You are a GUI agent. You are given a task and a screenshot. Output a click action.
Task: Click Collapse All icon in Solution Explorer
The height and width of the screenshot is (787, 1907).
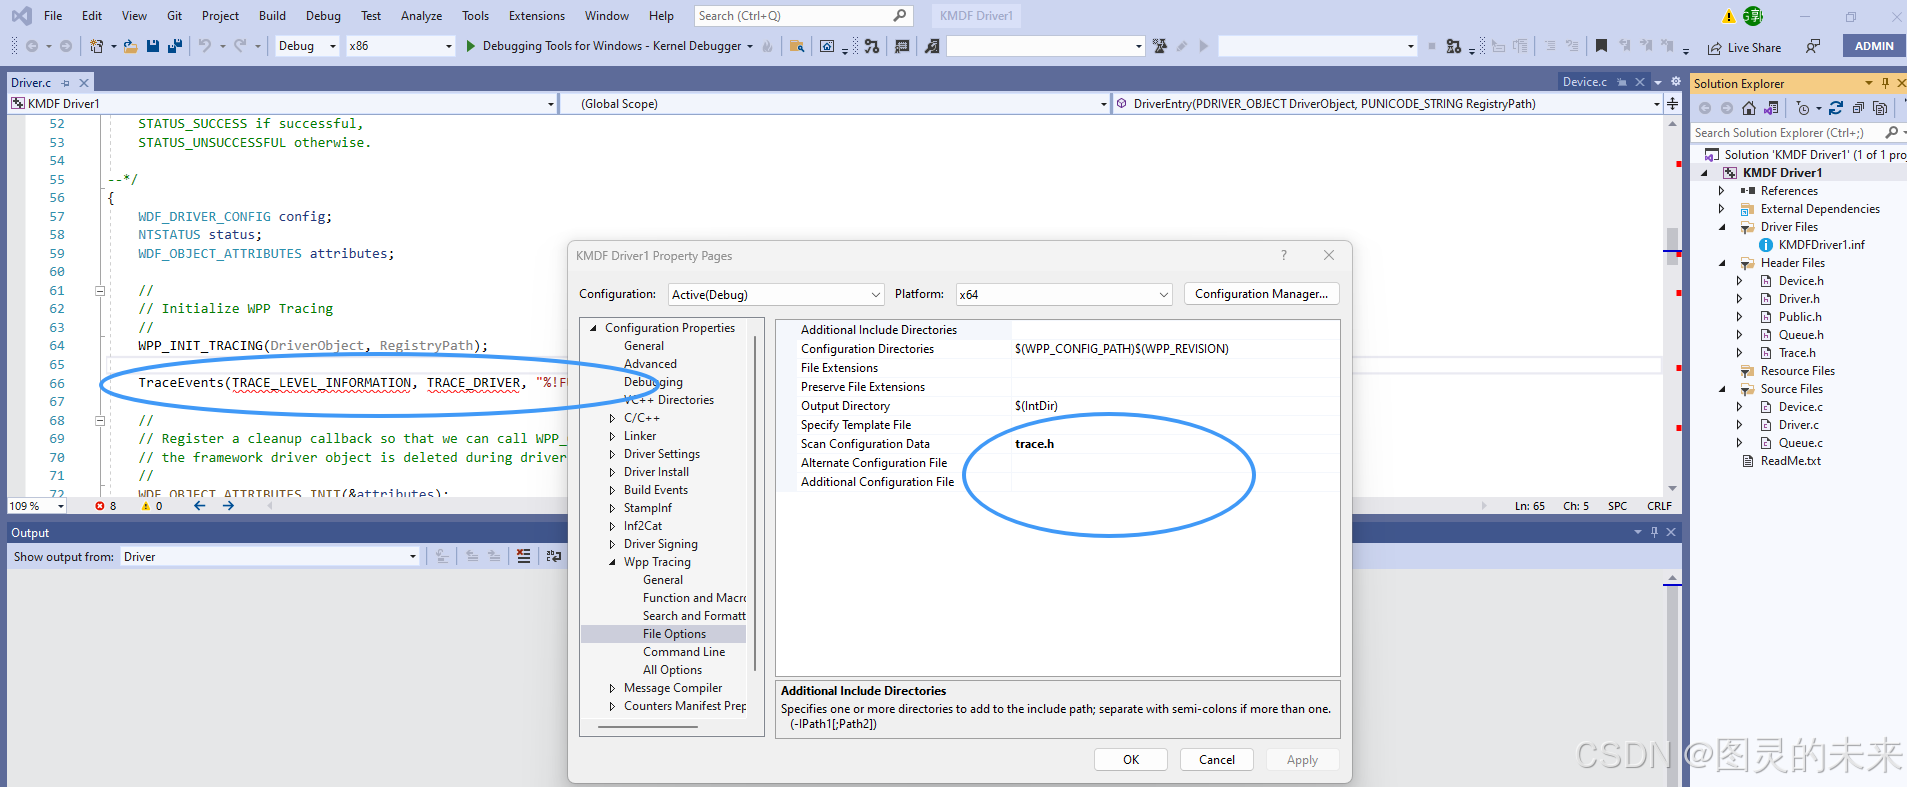[1858, 108]
